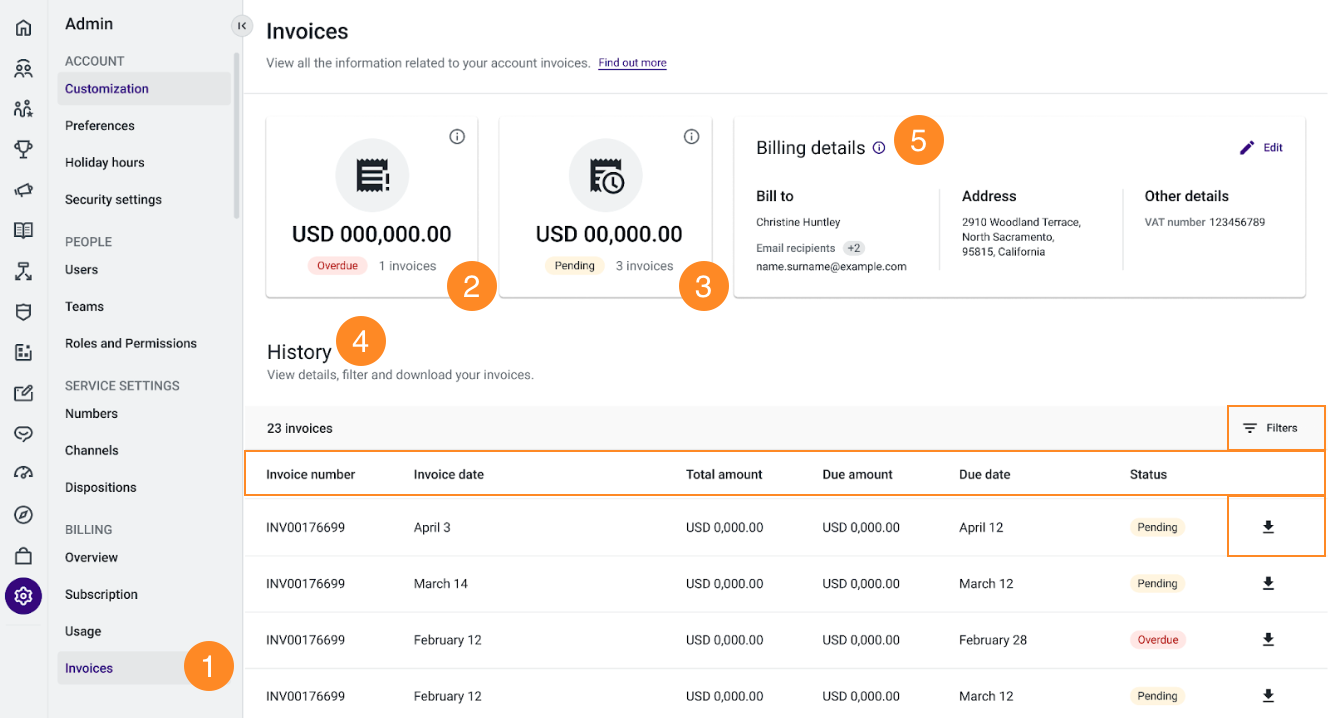Click info icon on Overdue invoices card
The height and width of the screenshot is (718, 1329).
pyautogui.click(x=457, y=137)
